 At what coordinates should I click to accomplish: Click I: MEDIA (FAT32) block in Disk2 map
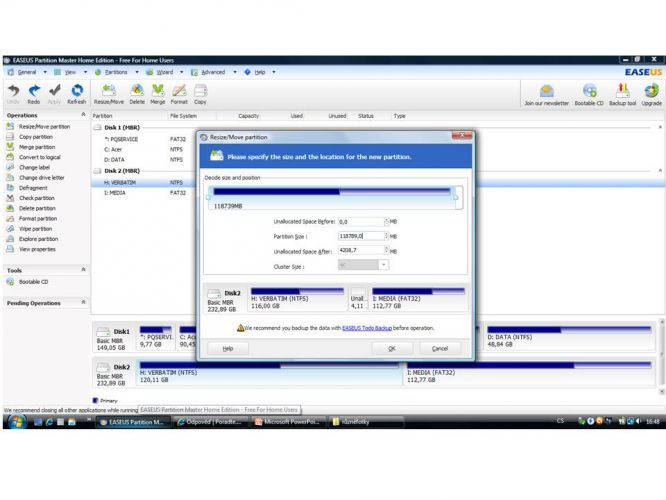click(x=529, y=373)
